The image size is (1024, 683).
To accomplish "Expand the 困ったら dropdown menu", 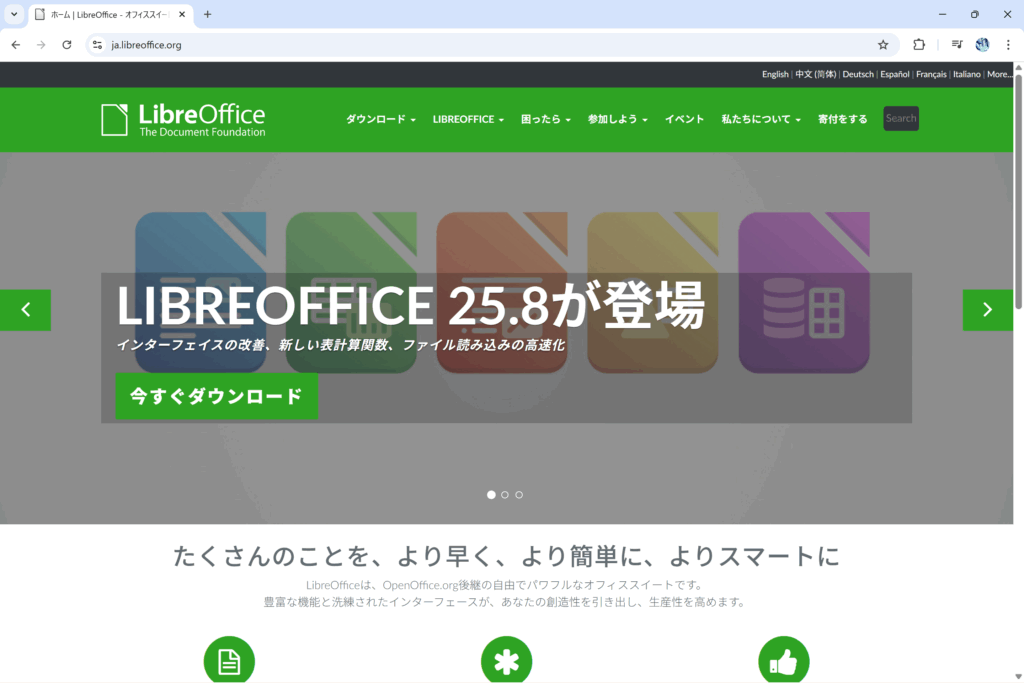I will 545,119.
